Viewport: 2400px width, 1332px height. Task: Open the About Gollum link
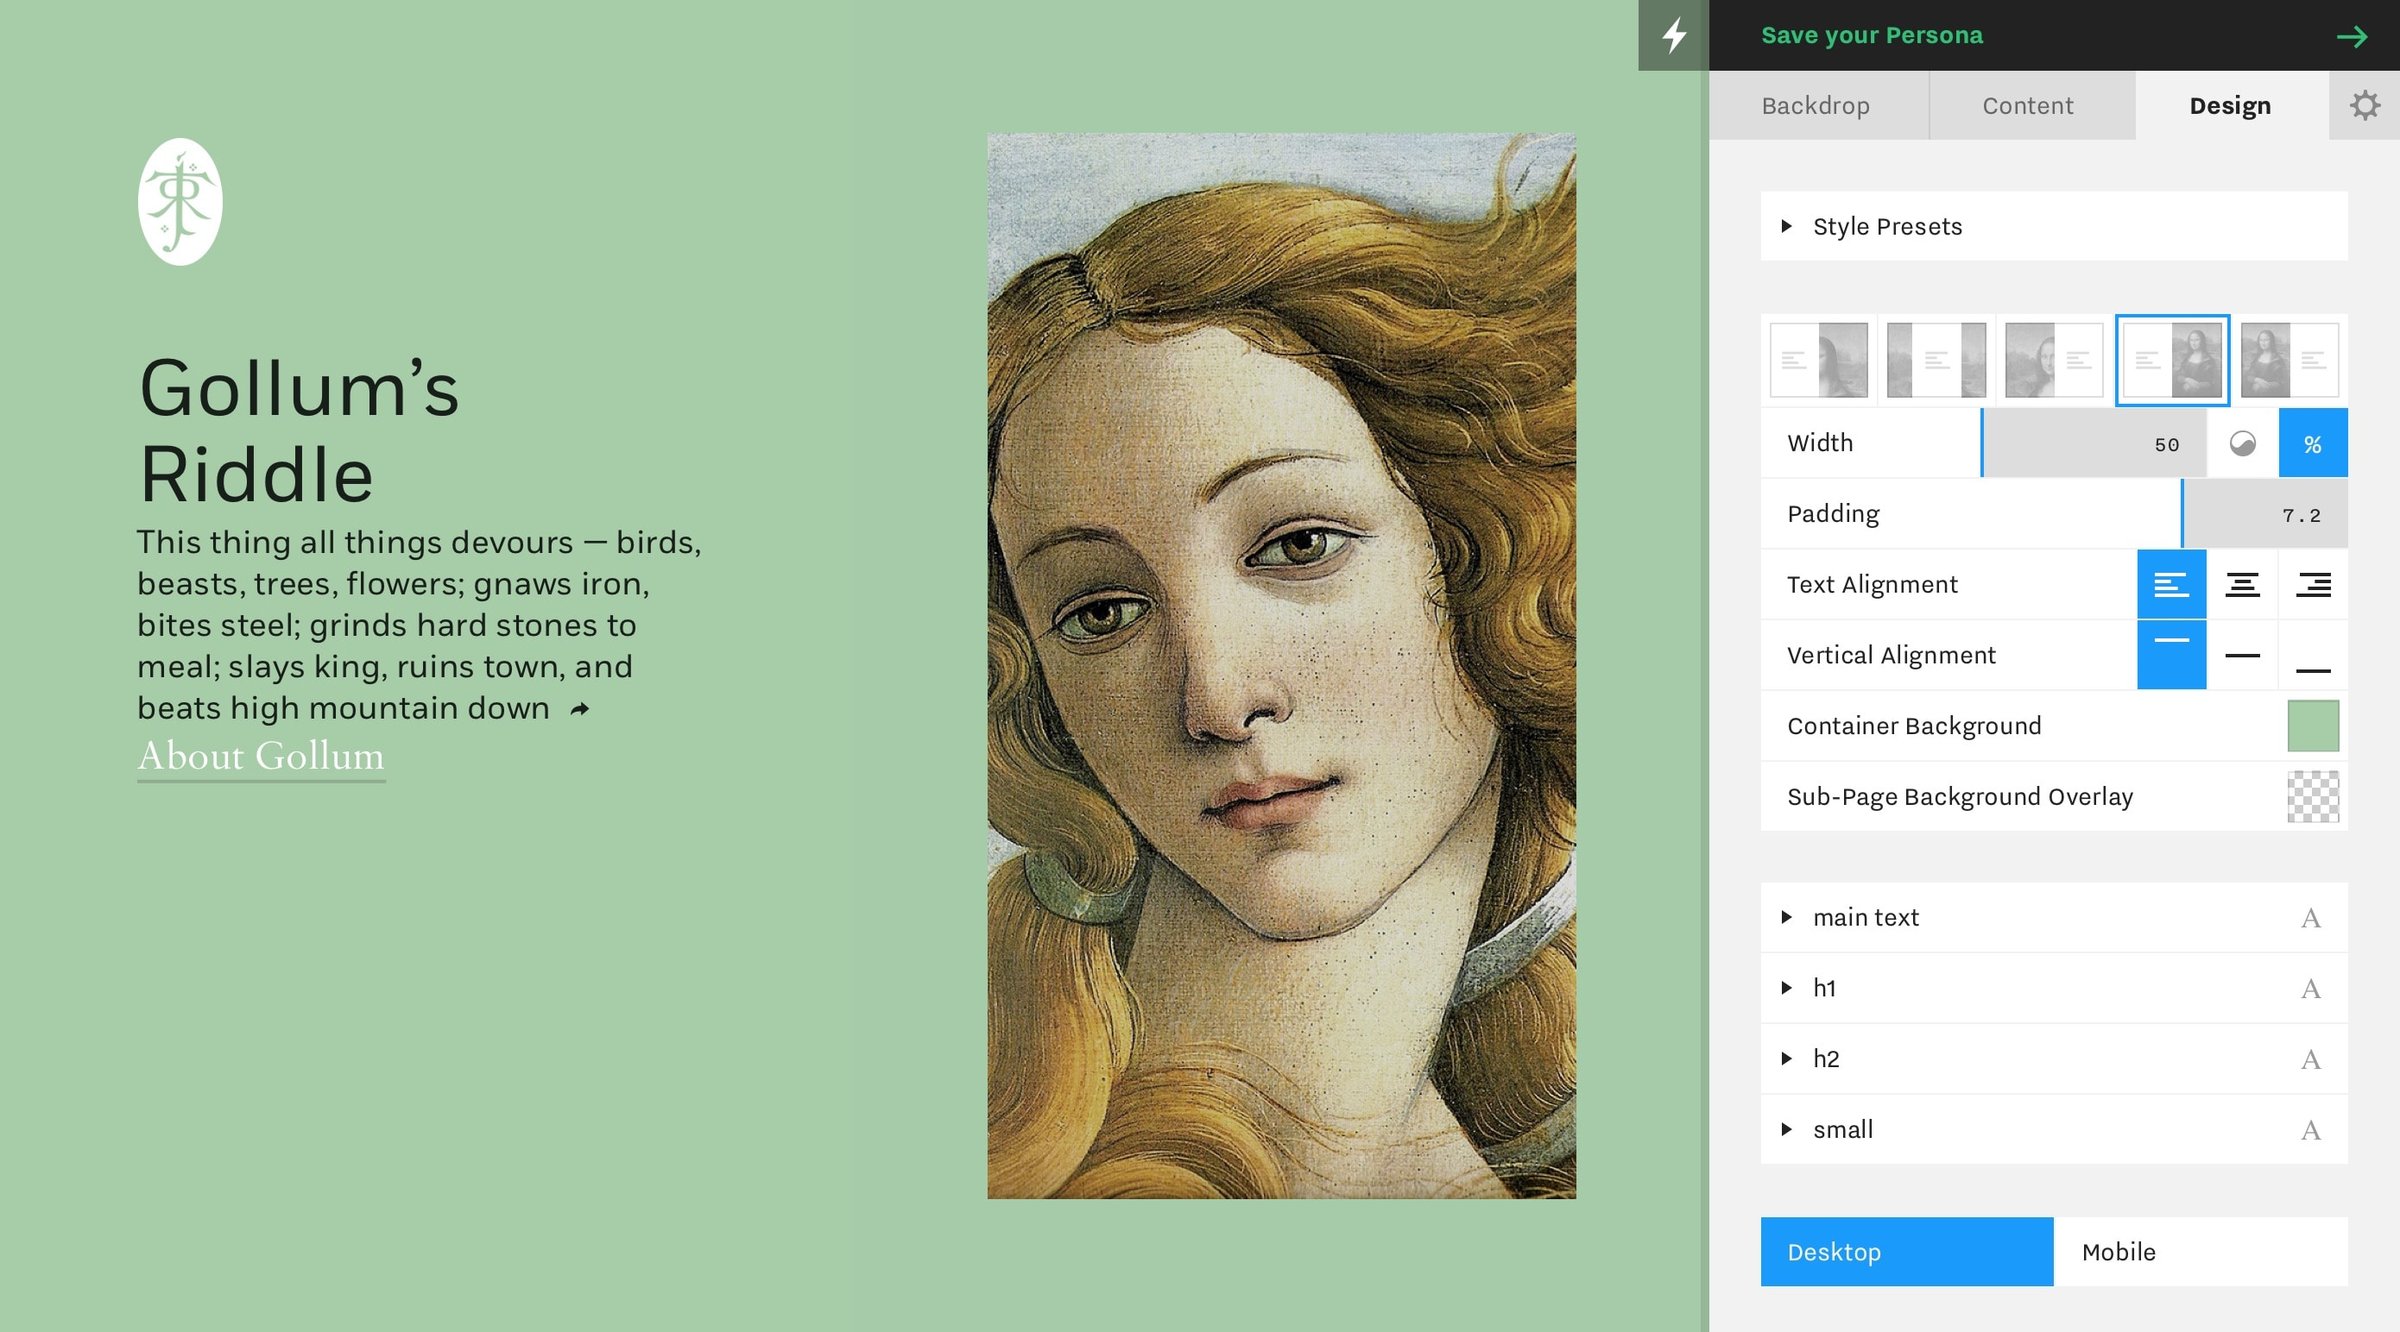click(261, 756)
